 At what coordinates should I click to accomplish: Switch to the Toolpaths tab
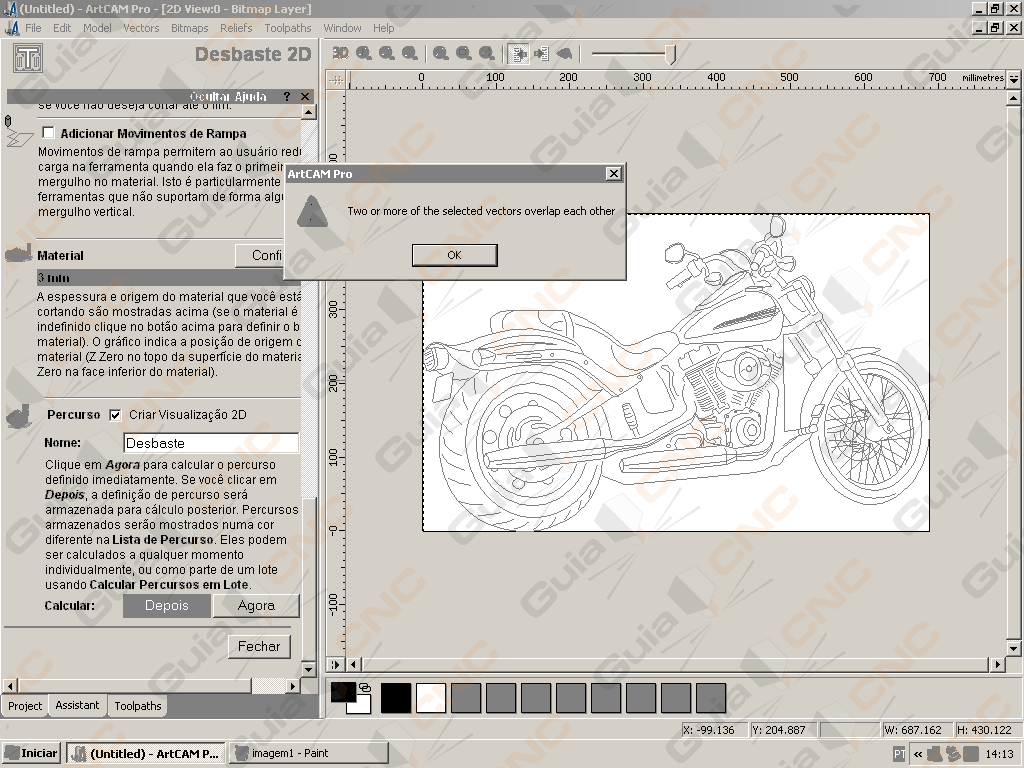coord(138,706)
